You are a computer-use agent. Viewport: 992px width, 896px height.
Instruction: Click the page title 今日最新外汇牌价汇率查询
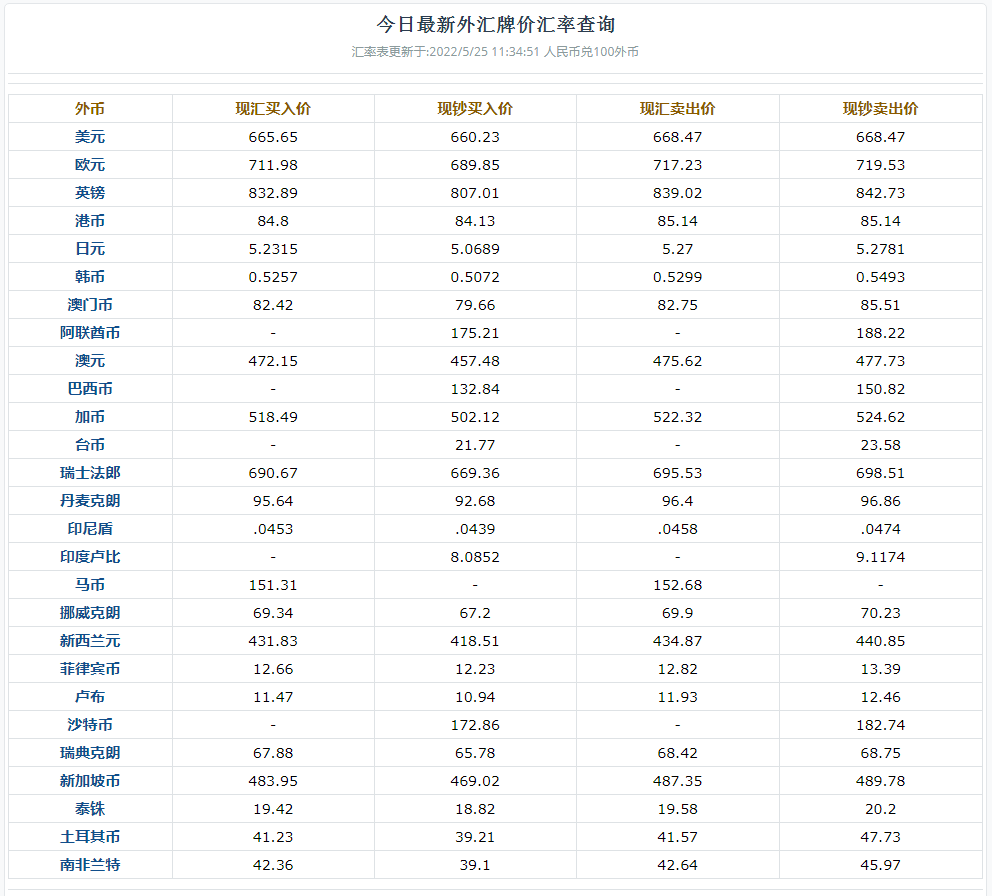(495, 25)
